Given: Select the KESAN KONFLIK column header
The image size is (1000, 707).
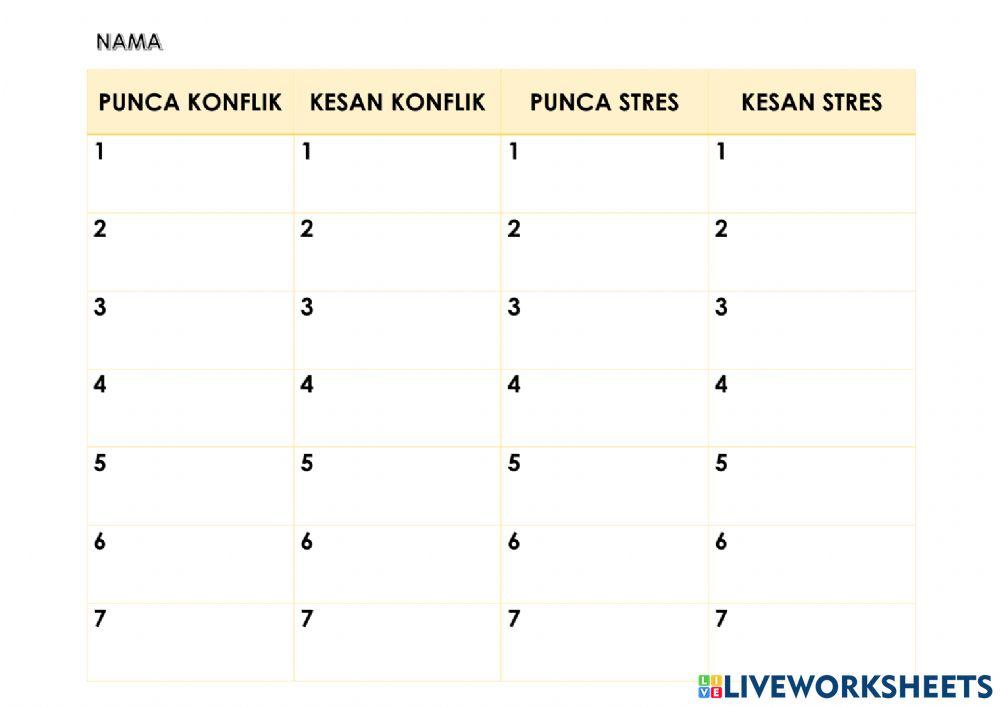Looking at the screenshot, I should point(397,102).
